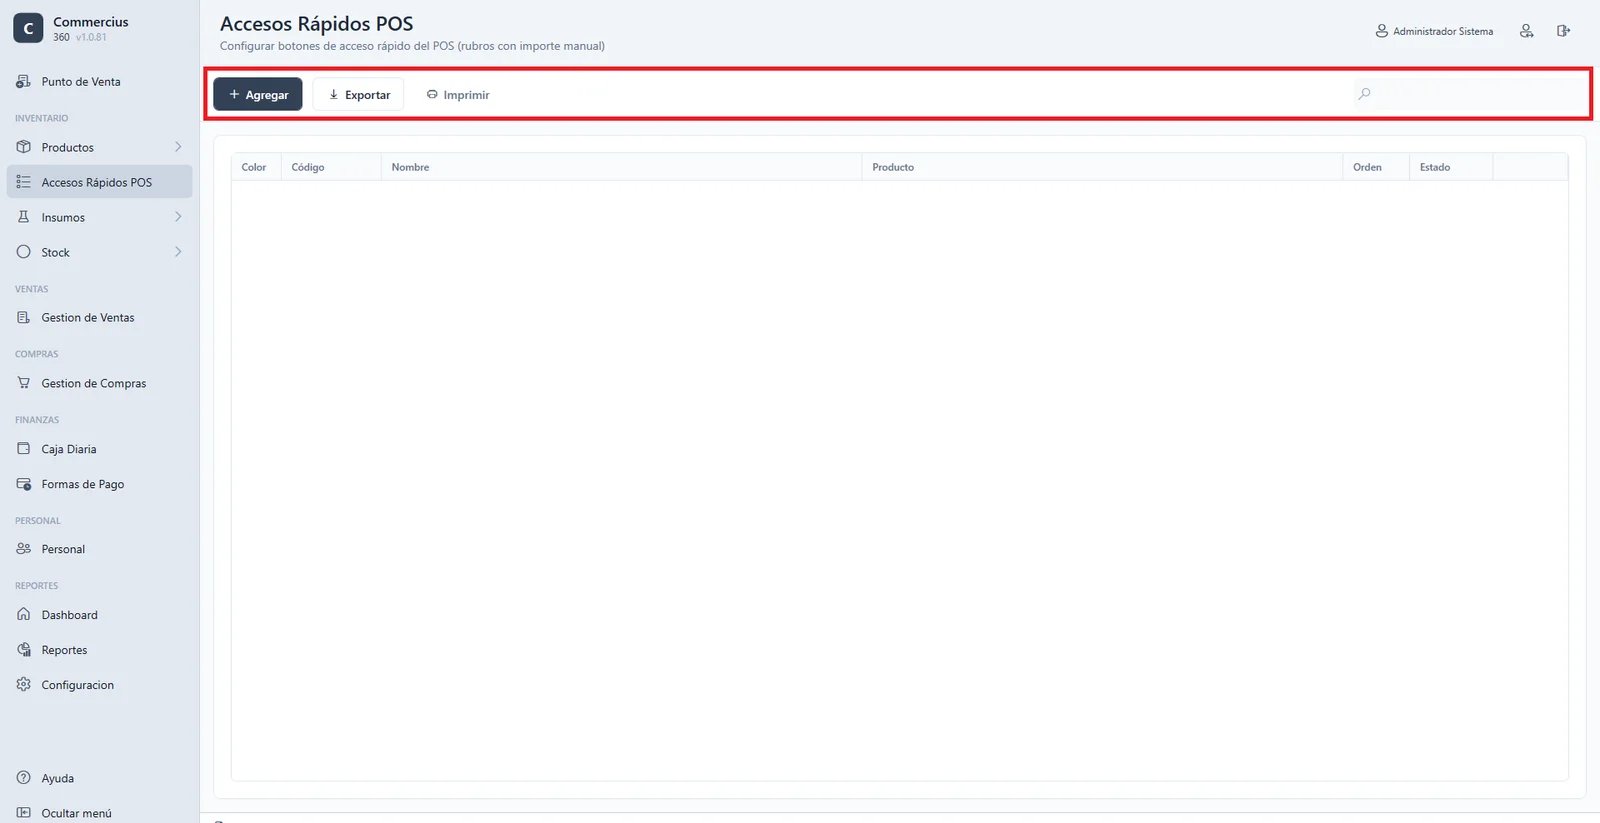The height and width of the screenshot is (823, 1600).
Task: Click the Reportes chart icon
Action: (x=24, y=650)
